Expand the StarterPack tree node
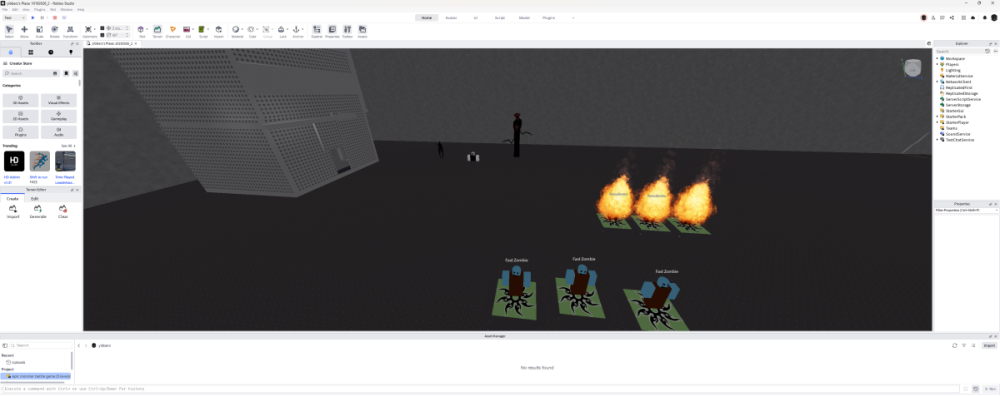 938,116
